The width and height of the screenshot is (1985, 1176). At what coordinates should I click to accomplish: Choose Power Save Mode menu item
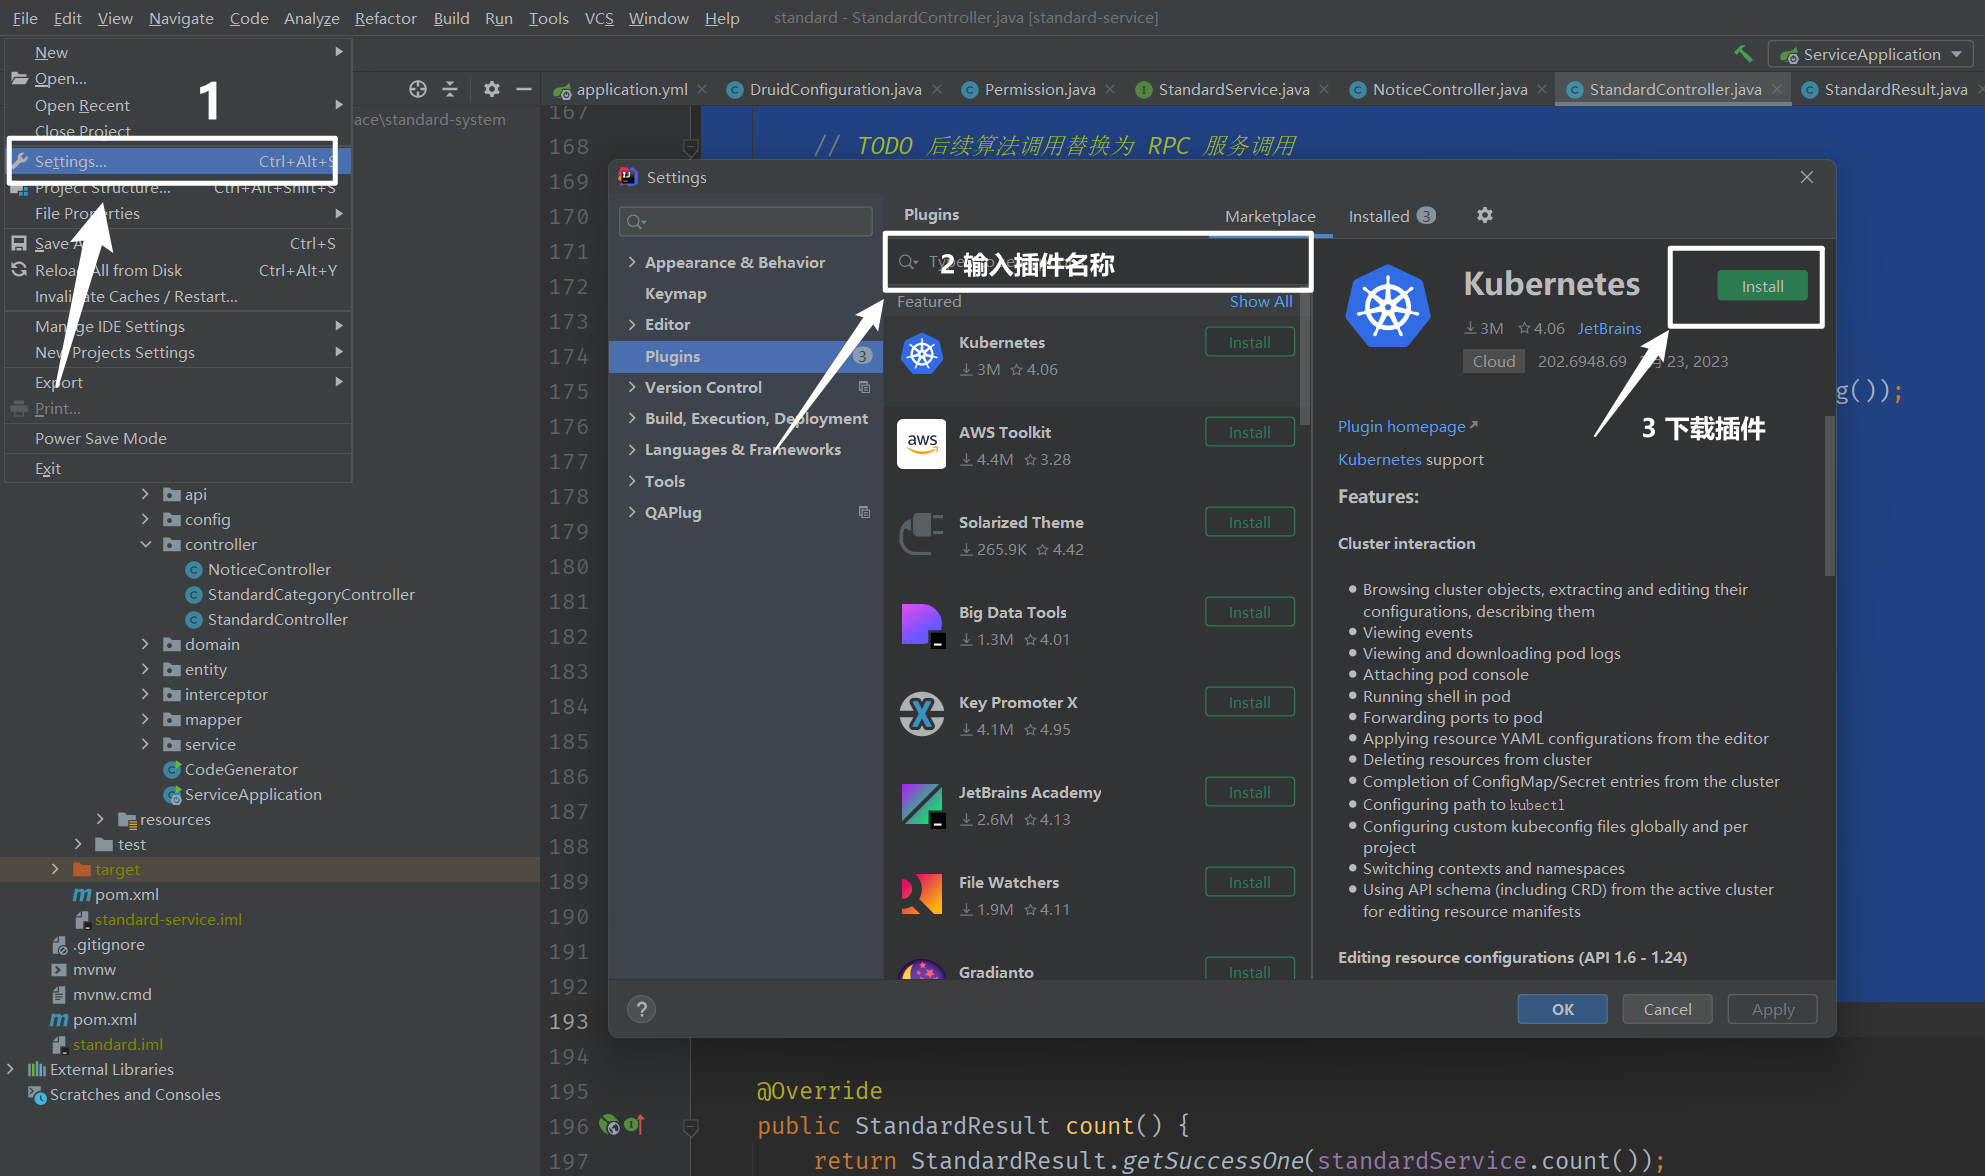coord(178,438)
